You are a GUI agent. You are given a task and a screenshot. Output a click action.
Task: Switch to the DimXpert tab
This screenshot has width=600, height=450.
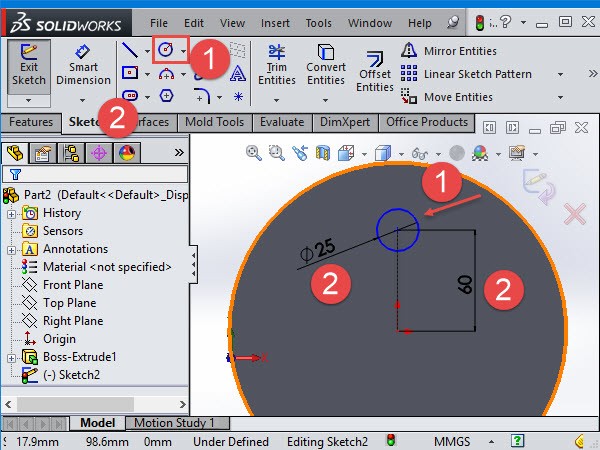coord(345,122)
